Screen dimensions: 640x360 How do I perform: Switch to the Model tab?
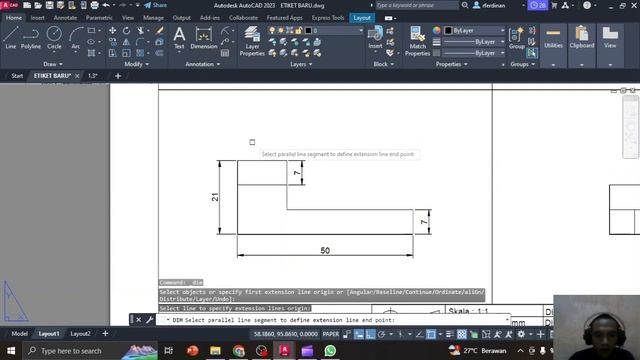point(19,333)
